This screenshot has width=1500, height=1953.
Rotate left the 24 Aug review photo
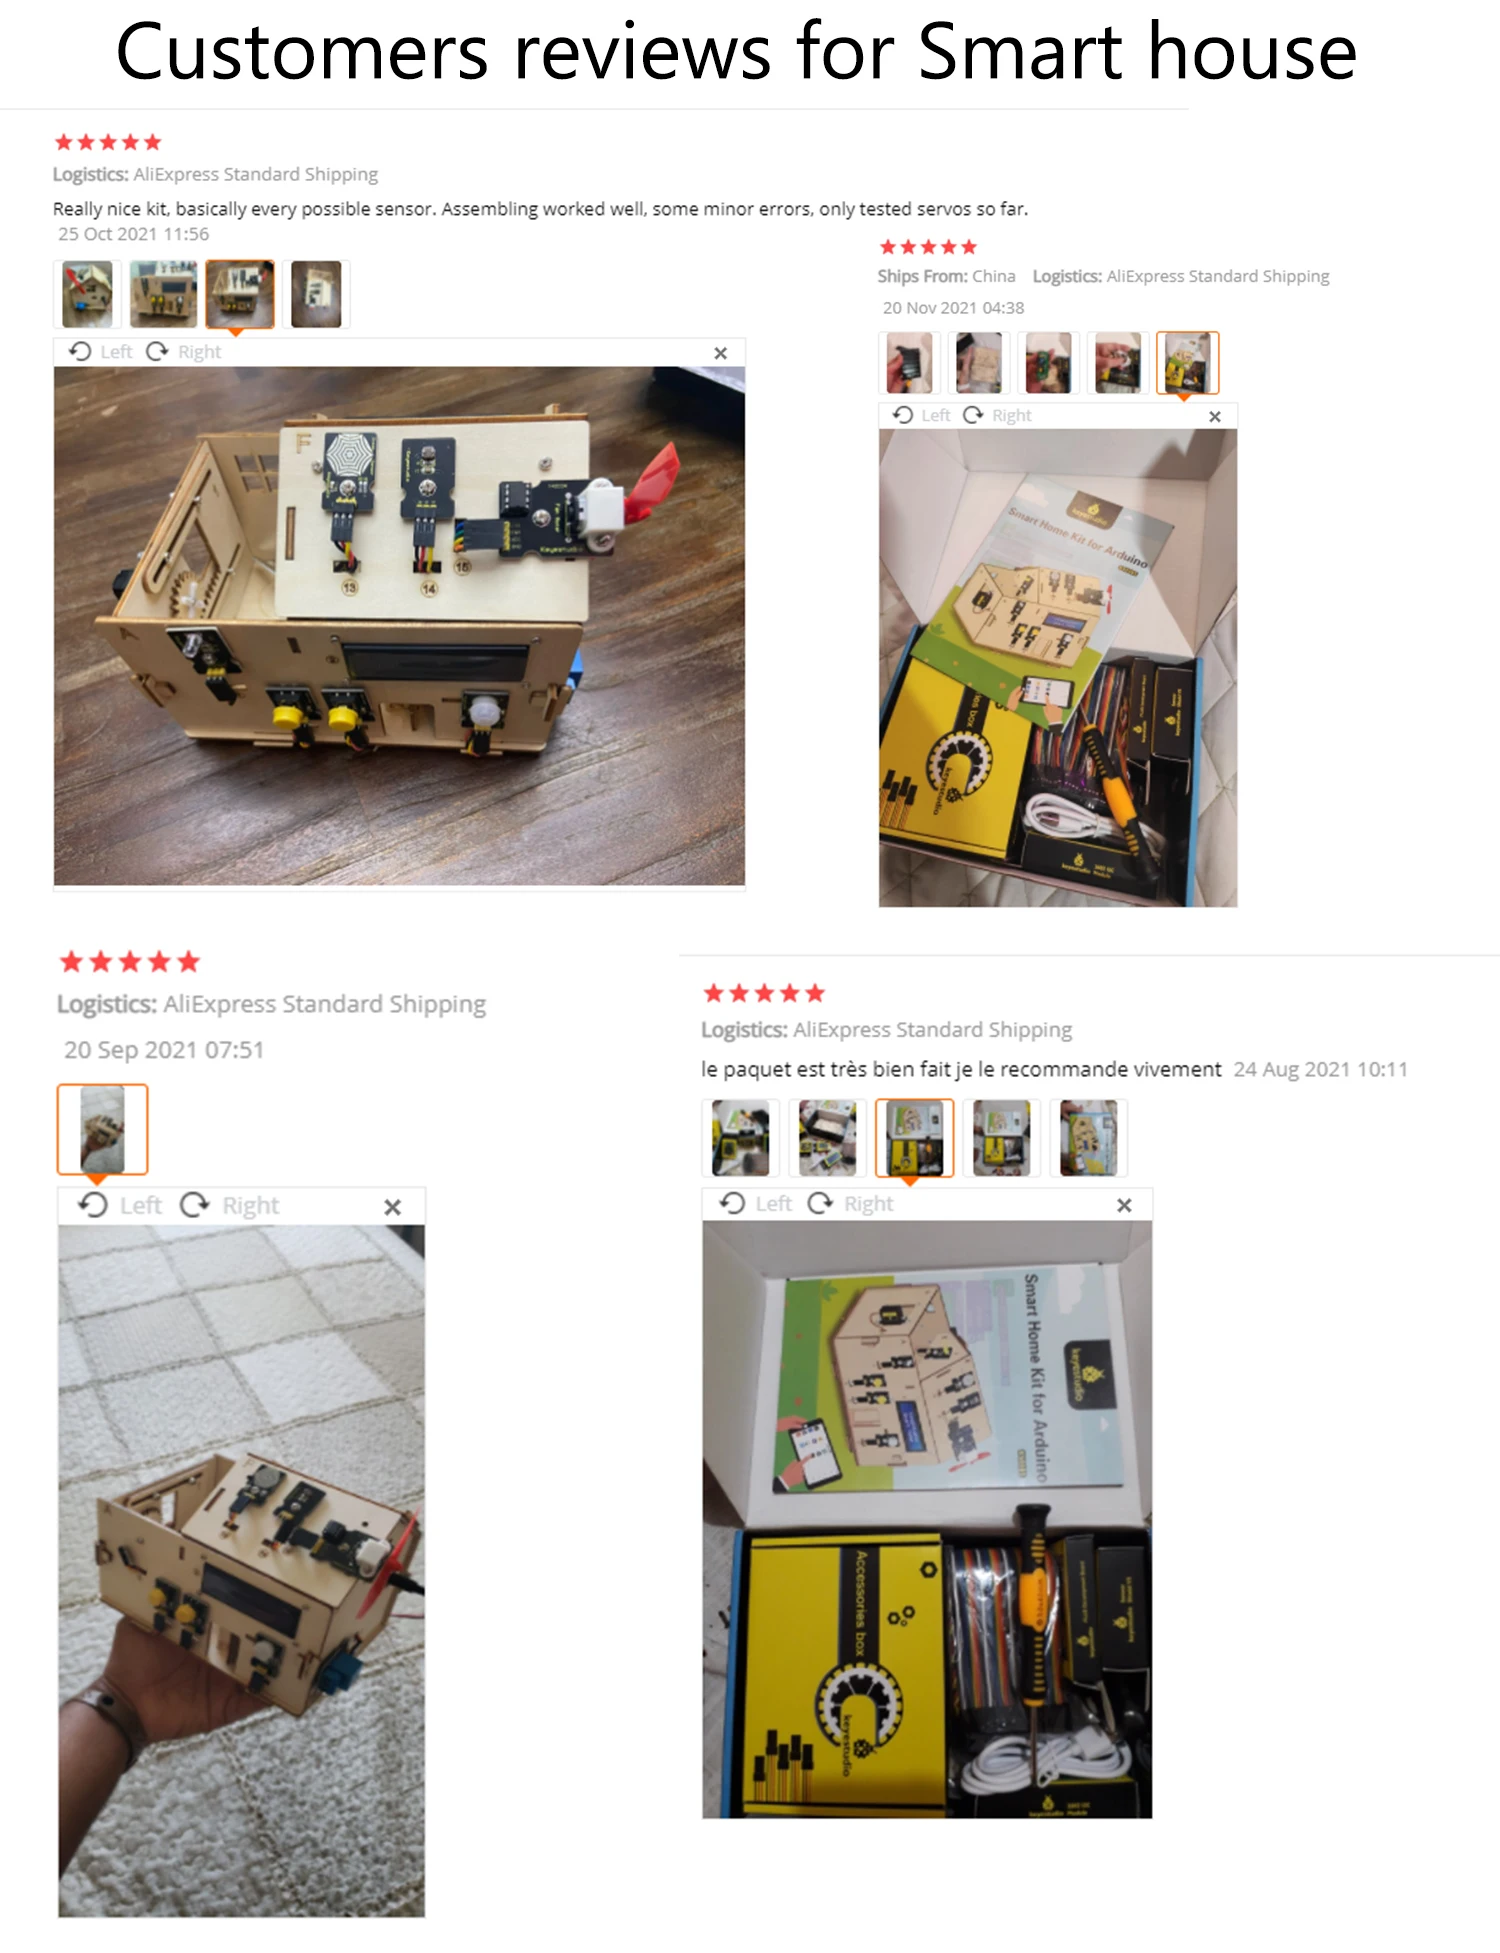756,1203
